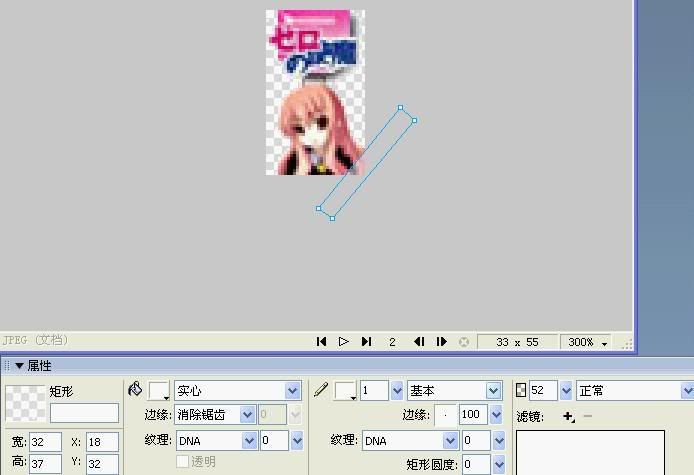This screenshot has width=694, height=475.
Task: Open the opacity 52 slider arrow
Action: tap(566, 391)
